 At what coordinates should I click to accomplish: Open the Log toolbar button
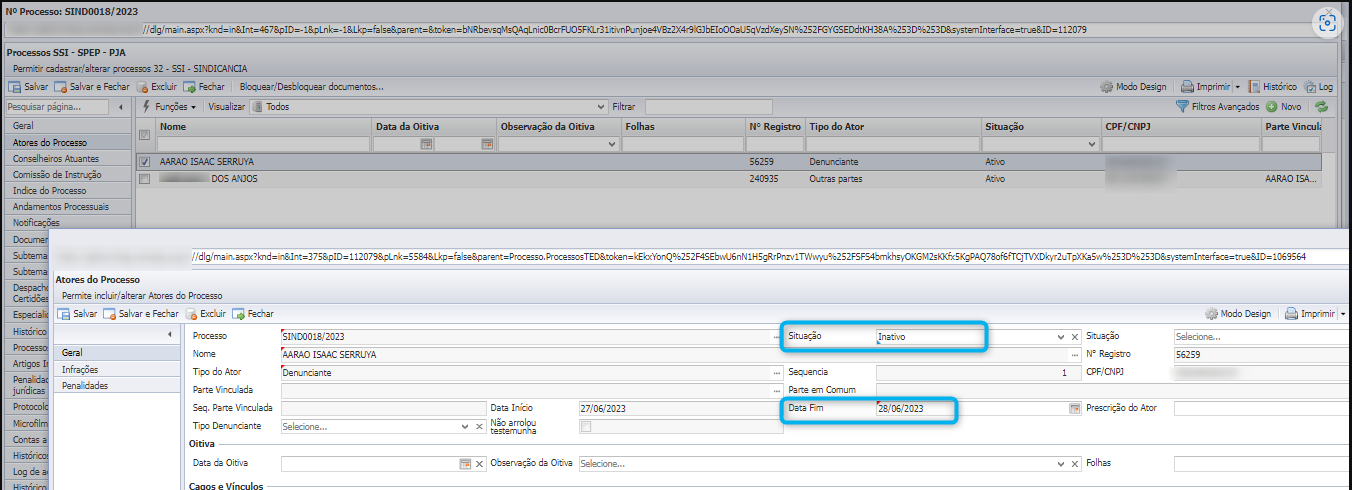pos(1318,87)
